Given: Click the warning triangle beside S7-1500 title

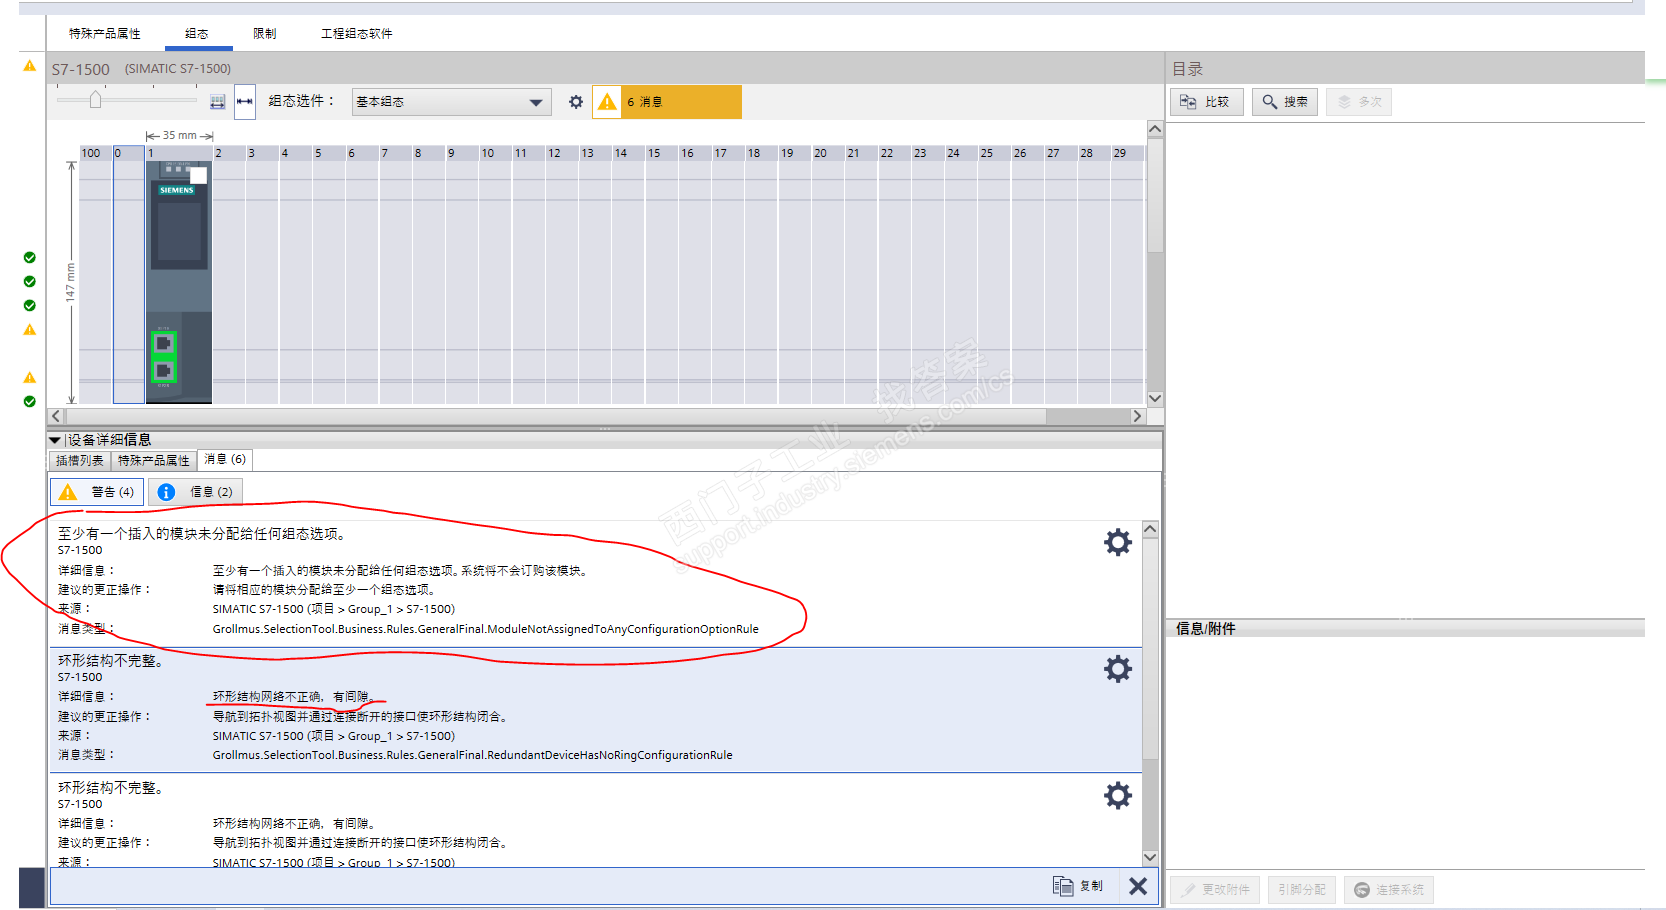Looking at the screenshot, I should pyautogui.click(x=29, y=66).
